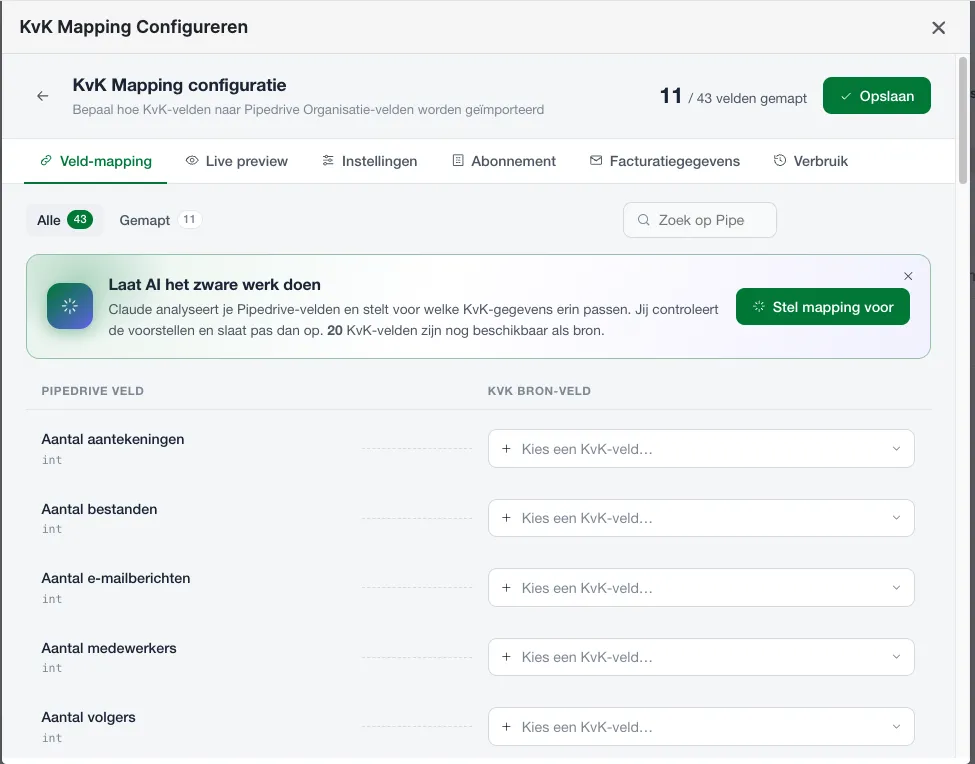Select the Aantal medewerkers field label
Viewport: 975px width, 764px height.
pyautogui.click(x=109, y=648)
